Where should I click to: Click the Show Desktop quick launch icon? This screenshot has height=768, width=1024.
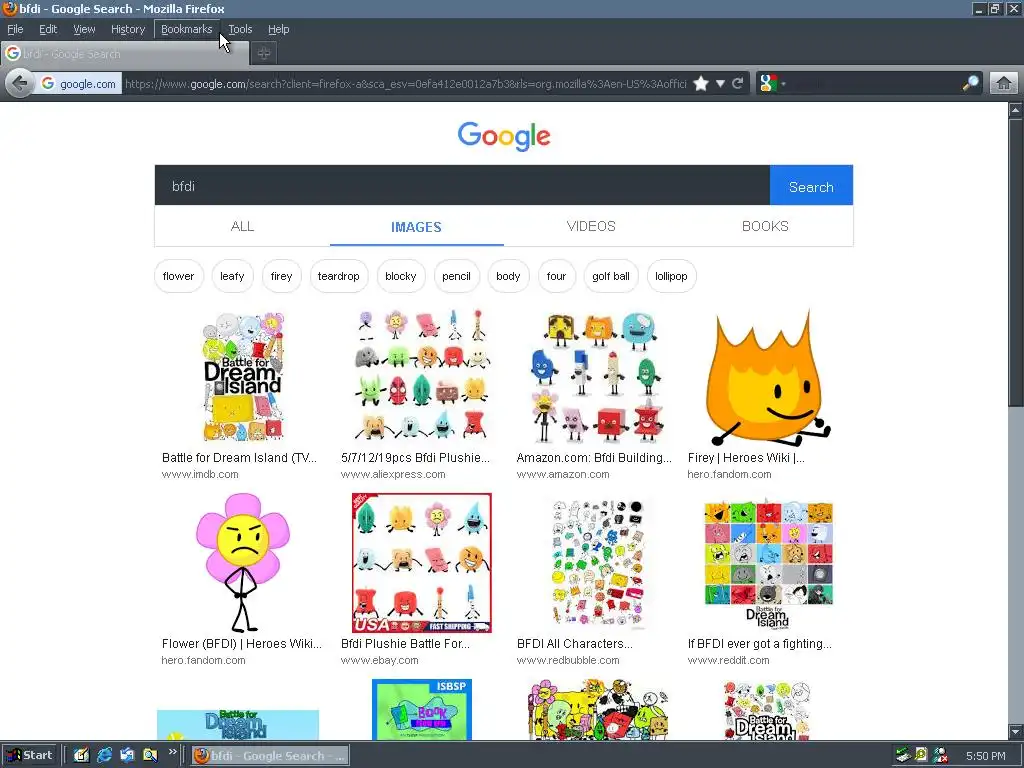[81, 755]
